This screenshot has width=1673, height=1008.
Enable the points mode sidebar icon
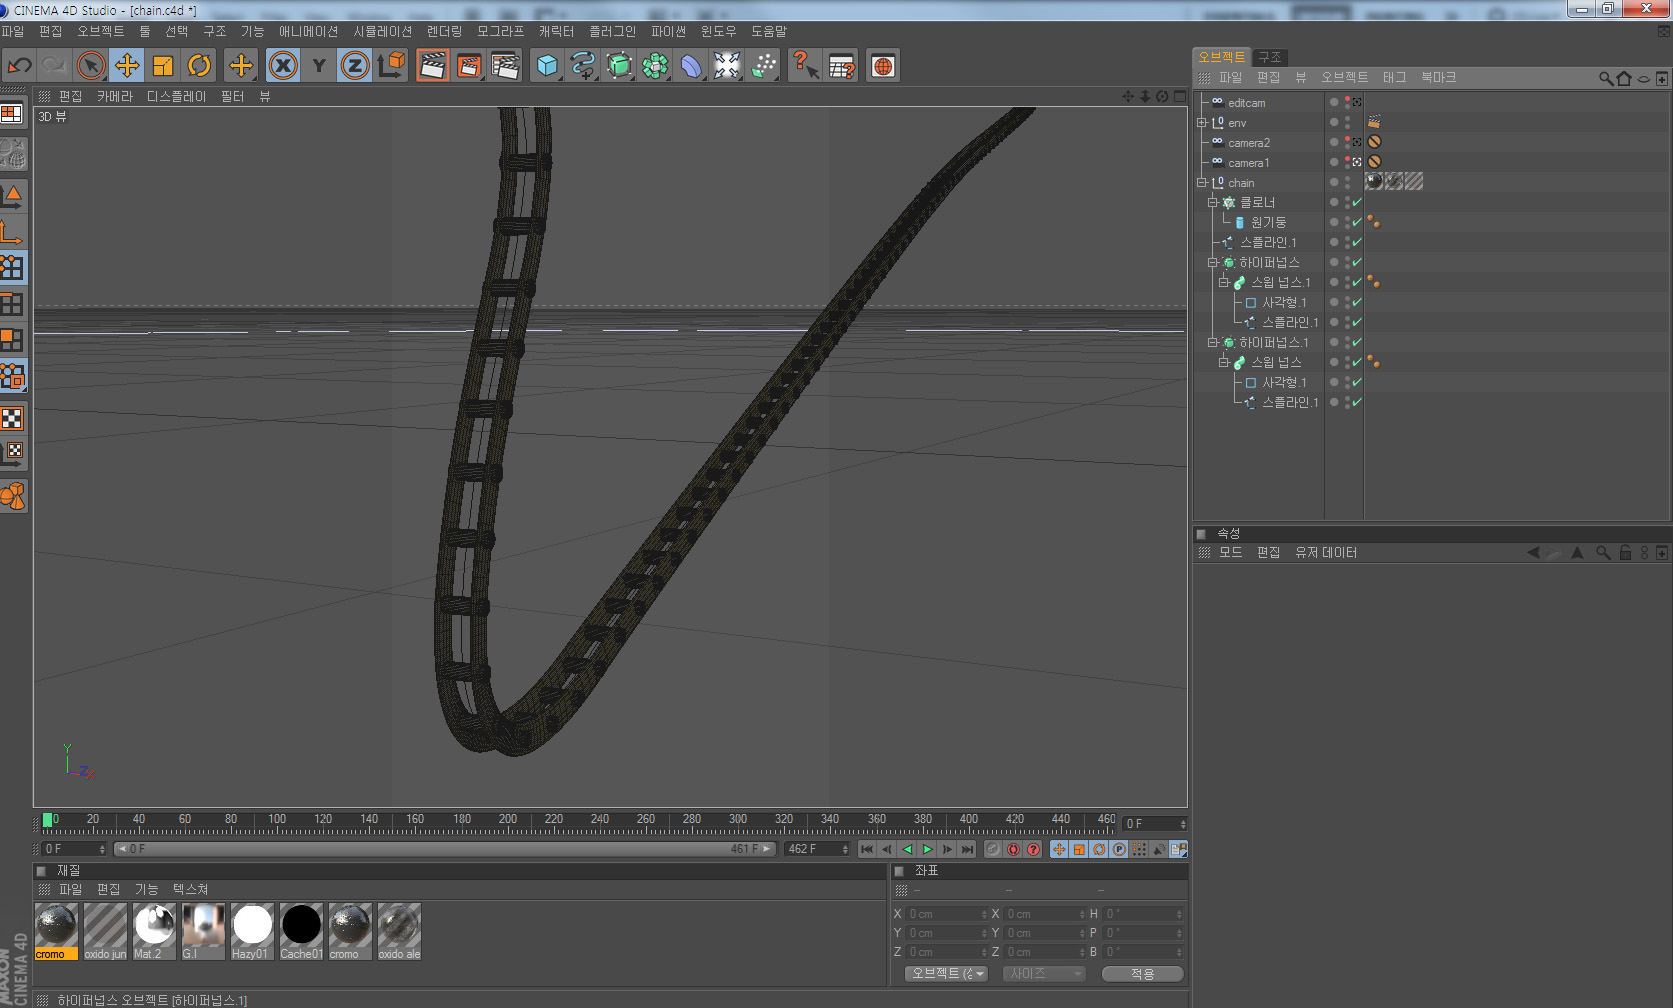pos(12,267)
